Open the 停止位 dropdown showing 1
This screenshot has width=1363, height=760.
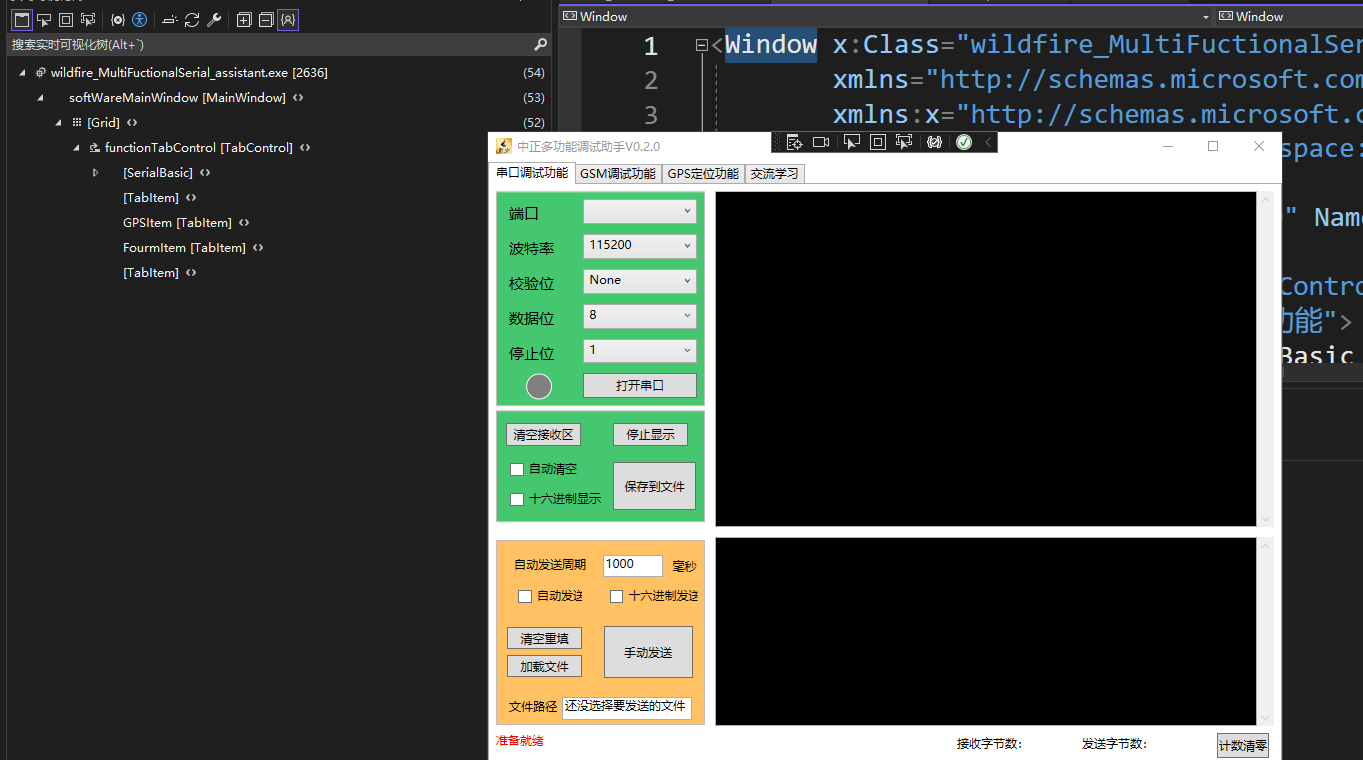pos(640,351)
